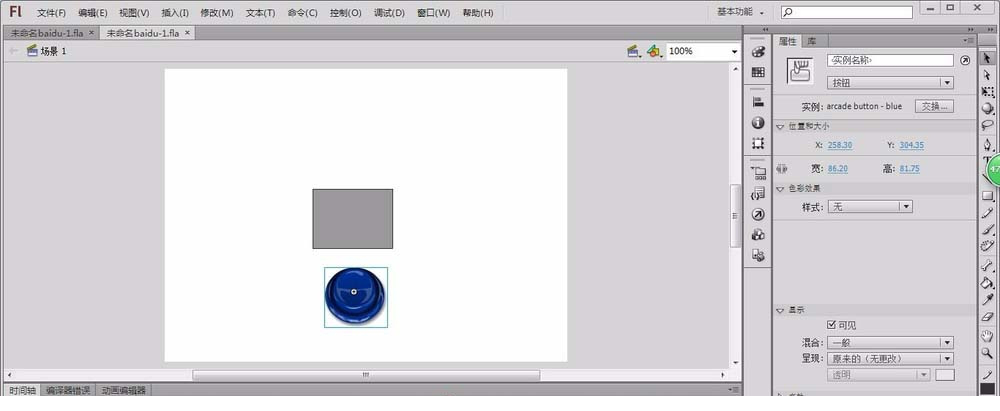Select the Rectangle tool
1000x411 pixels.
pos(987,196)
